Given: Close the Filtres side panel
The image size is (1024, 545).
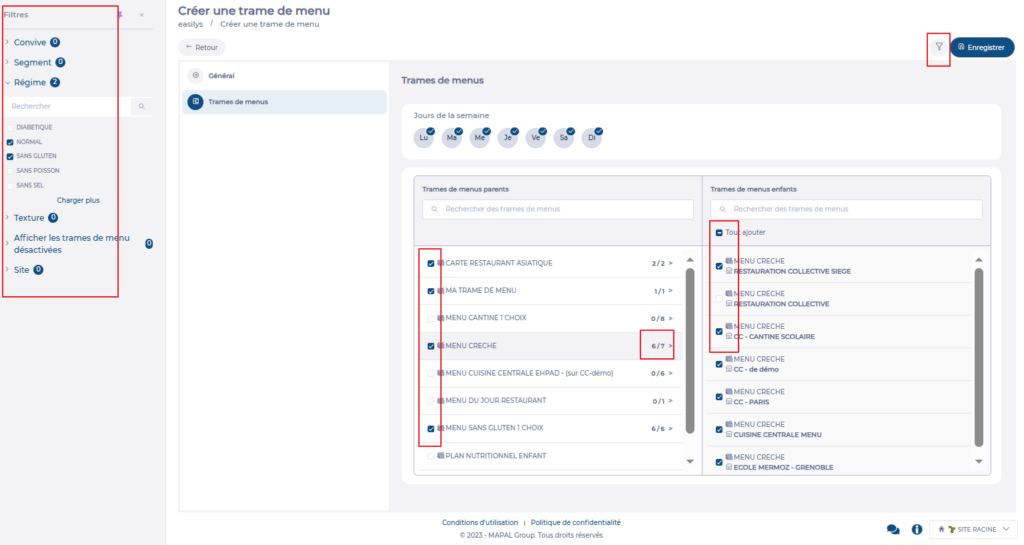Looking at the screenshot, I should coord(141,15).
